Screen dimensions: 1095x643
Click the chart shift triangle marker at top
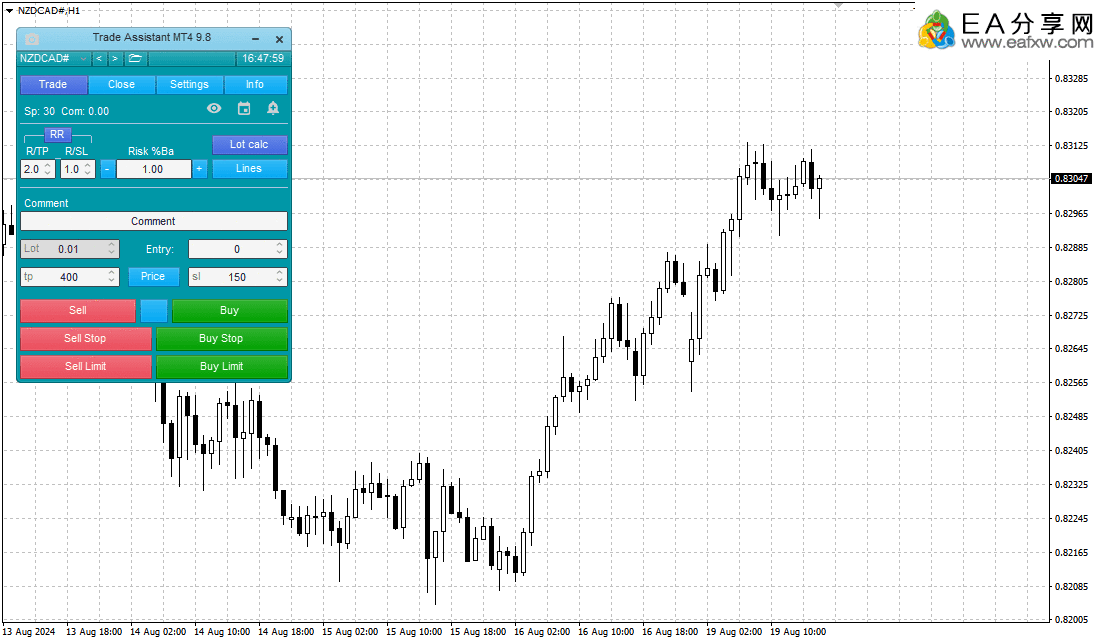coord(838,6)
